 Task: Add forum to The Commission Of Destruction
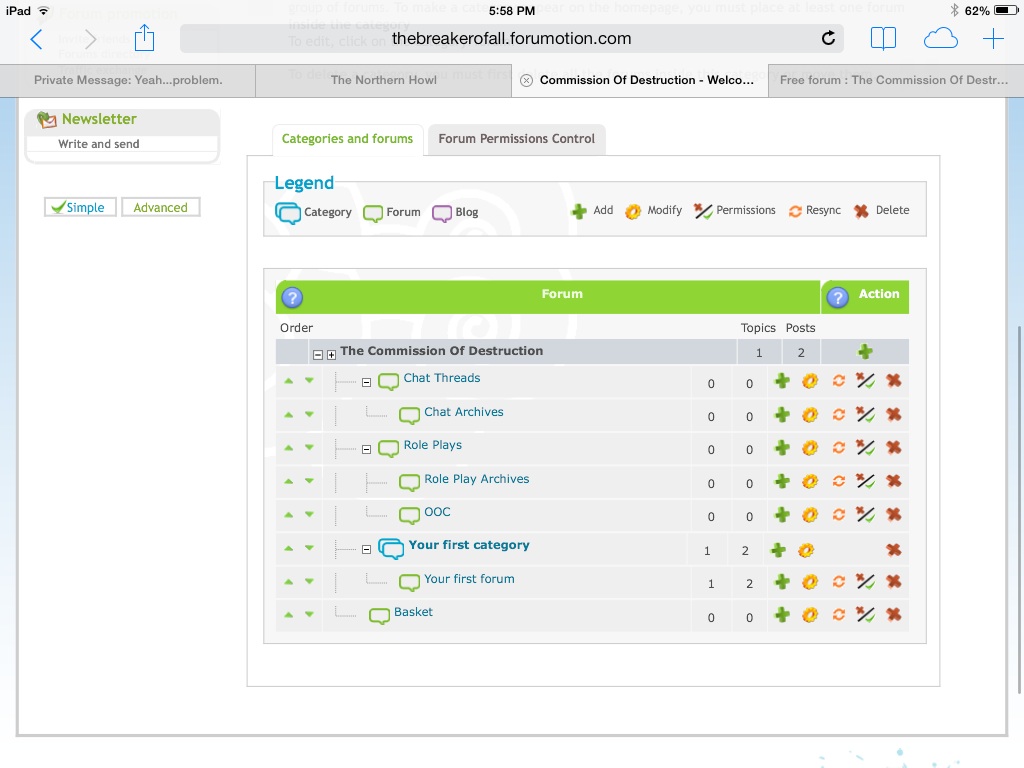coord(865,352)
